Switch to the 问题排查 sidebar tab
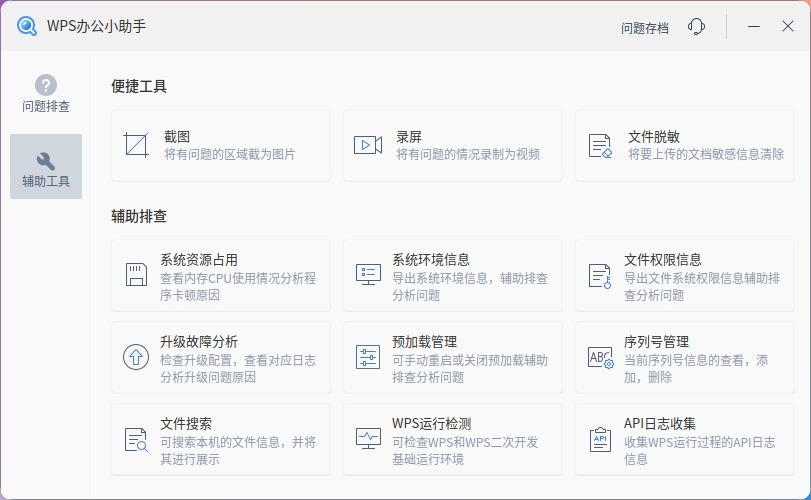This screenshot has width=811, height=500. (46, 93)
